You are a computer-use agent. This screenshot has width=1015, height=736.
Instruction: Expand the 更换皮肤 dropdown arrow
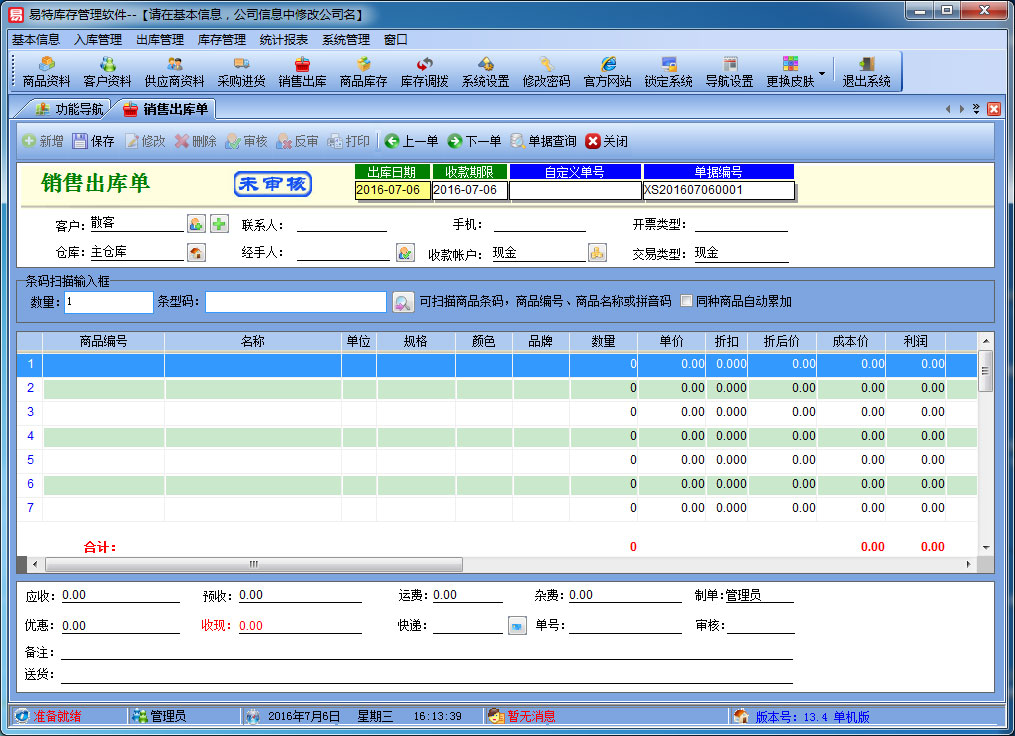822,73
